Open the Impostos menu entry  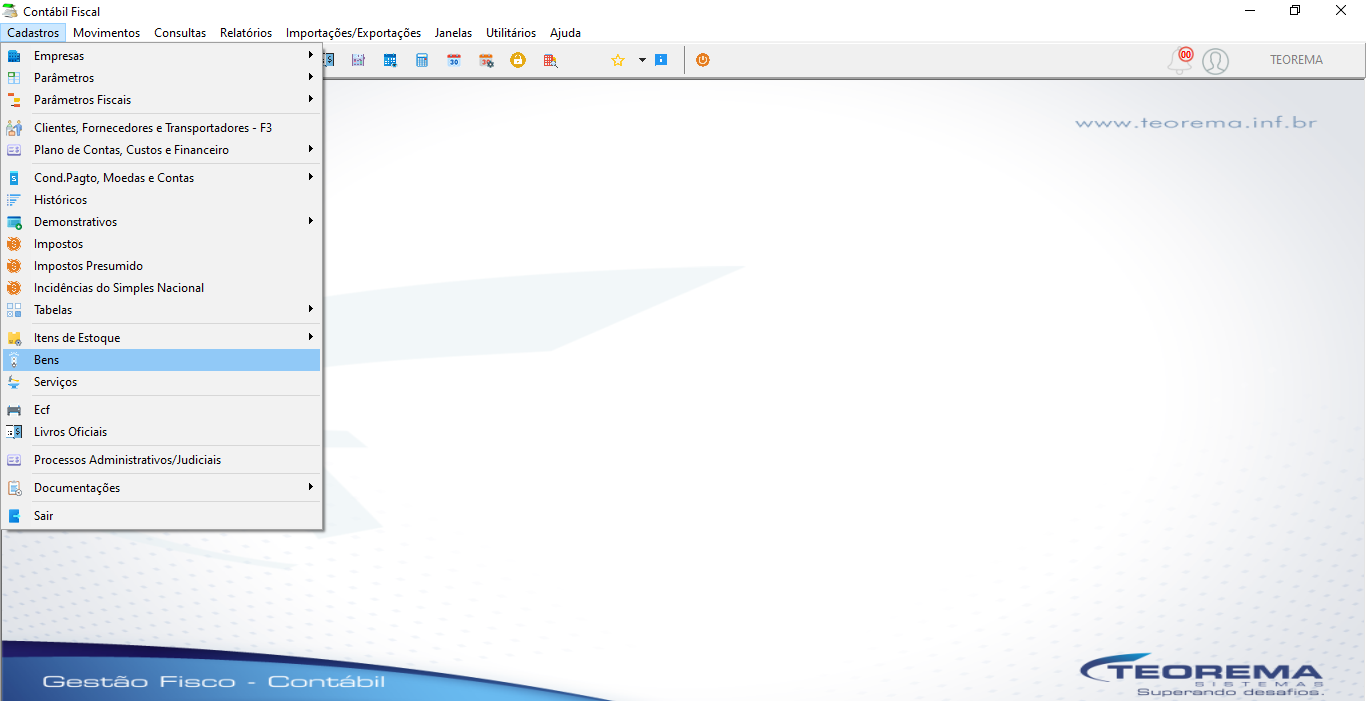tap(161, 244)
